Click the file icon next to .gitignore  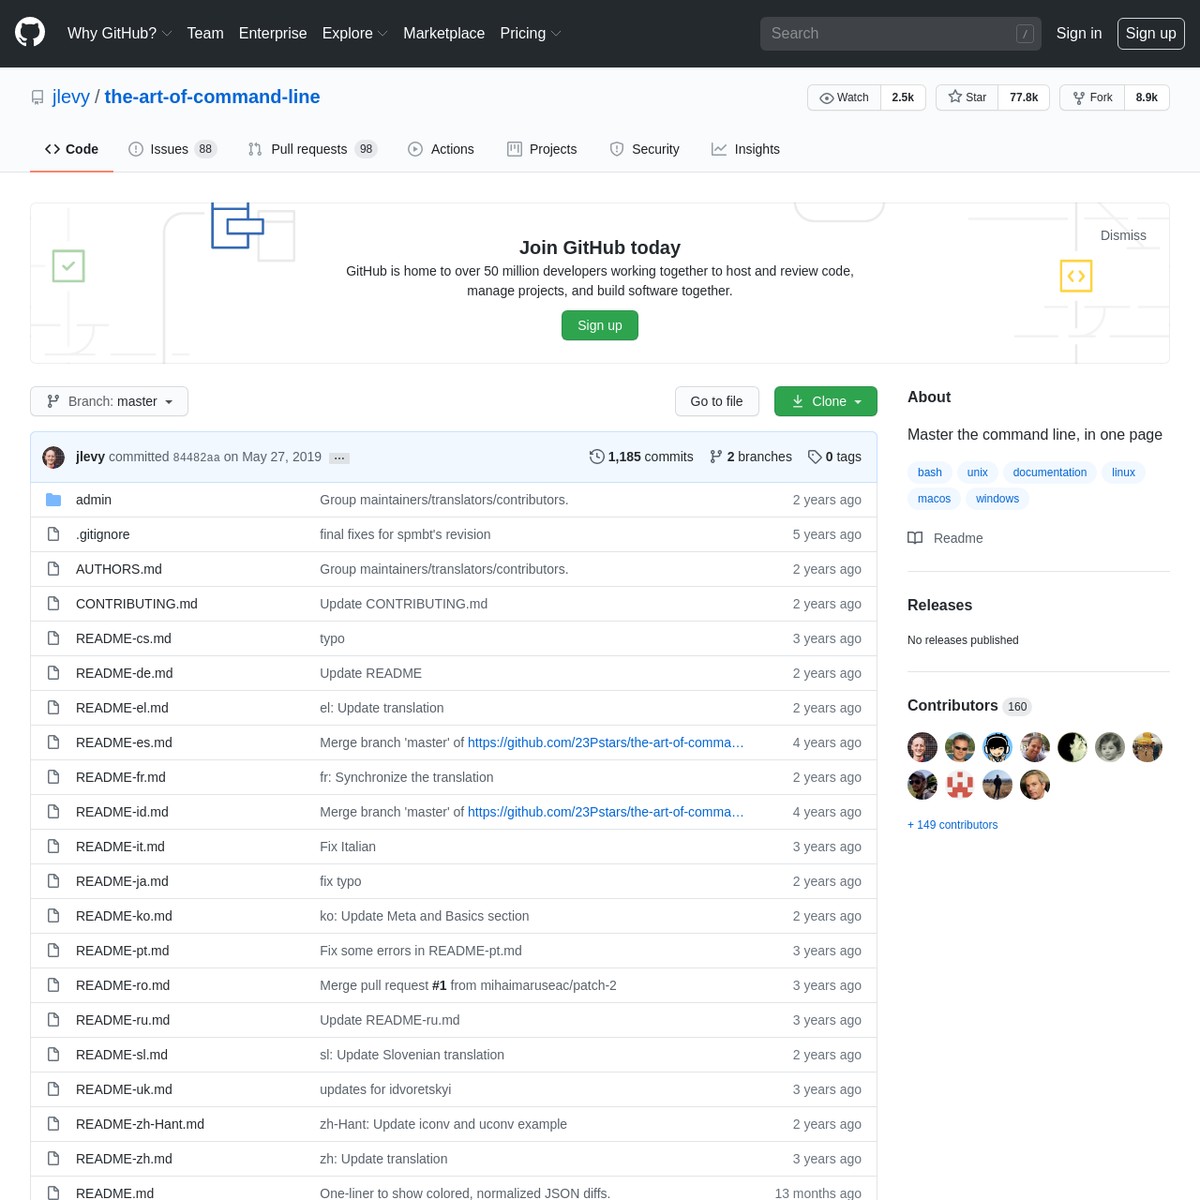pos(54,534)
